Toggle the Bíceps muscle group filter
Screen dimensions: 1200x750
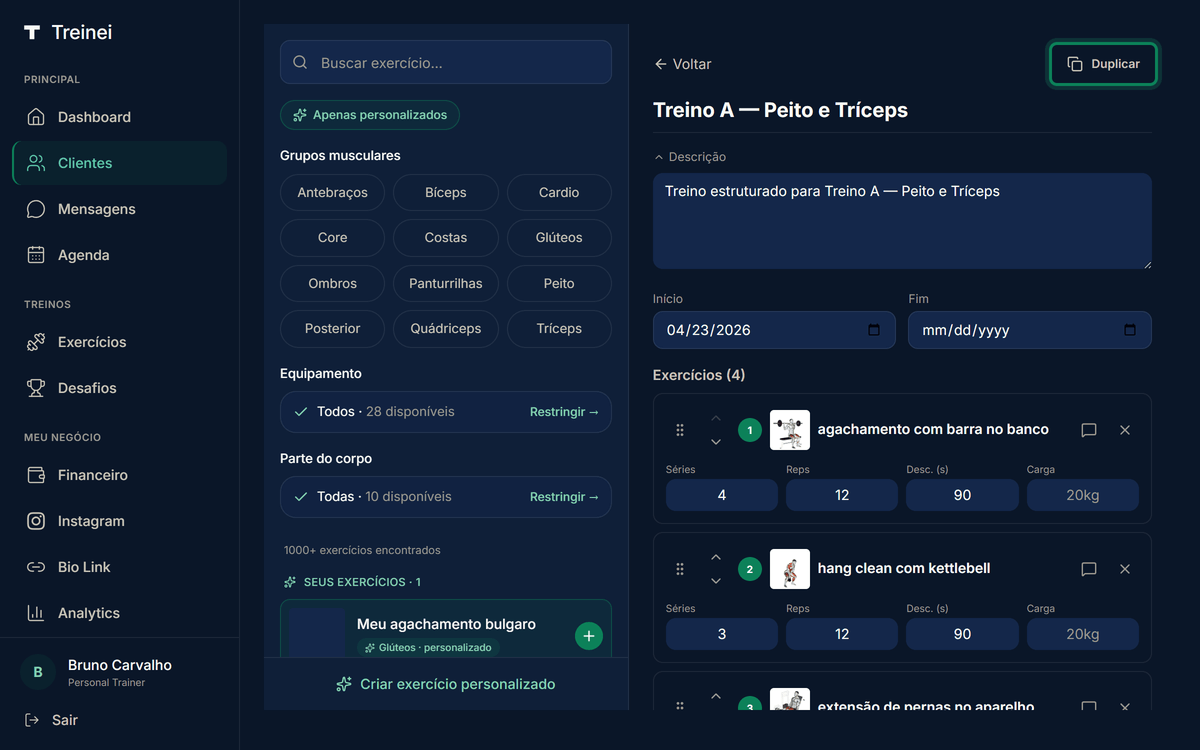tap(446, 192)
